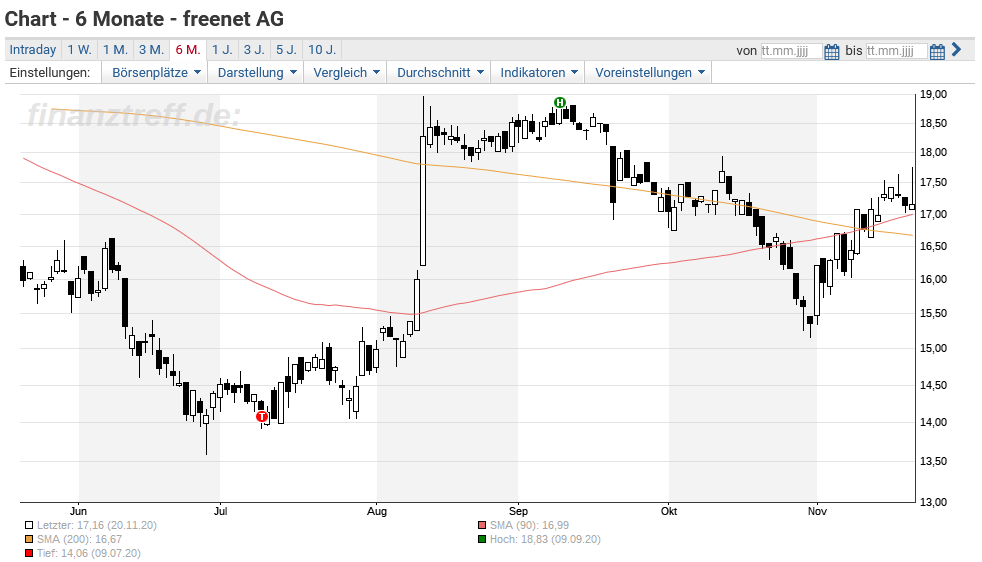Image resolution: width=982 pixels, height=562 pixels.
Task: Open the 'von' date calendar picker
Action: (832, 51)
